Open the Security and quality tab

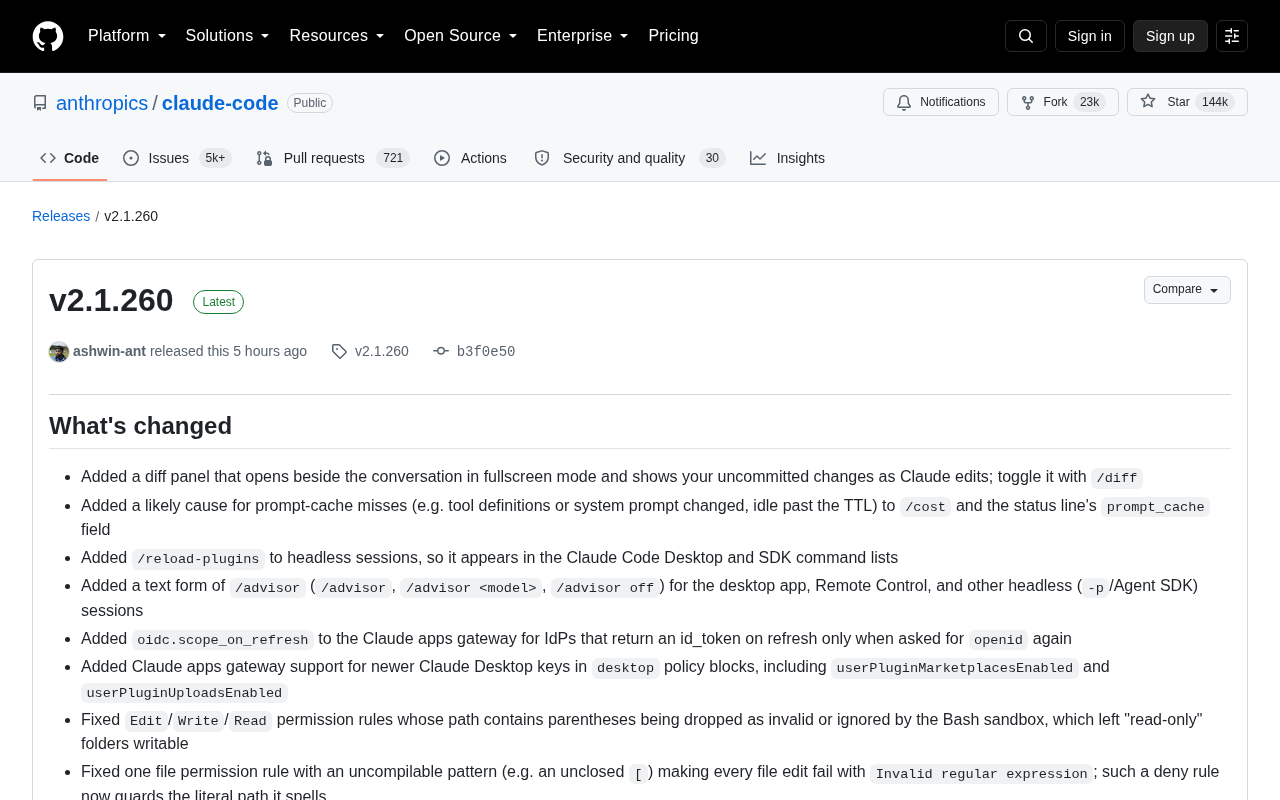[x=629, y=158]
